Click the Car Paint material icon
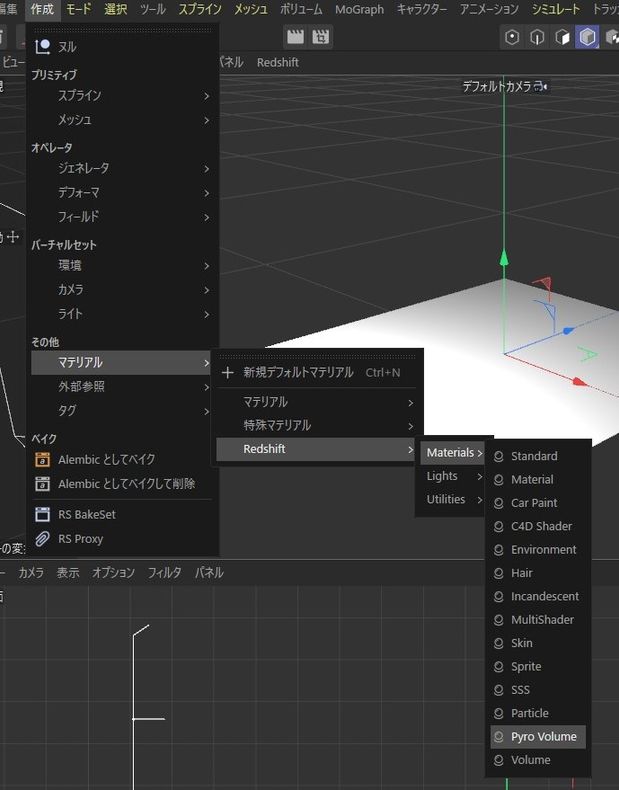This screenshot has width=619, height=790. click(x=499, y=503)
